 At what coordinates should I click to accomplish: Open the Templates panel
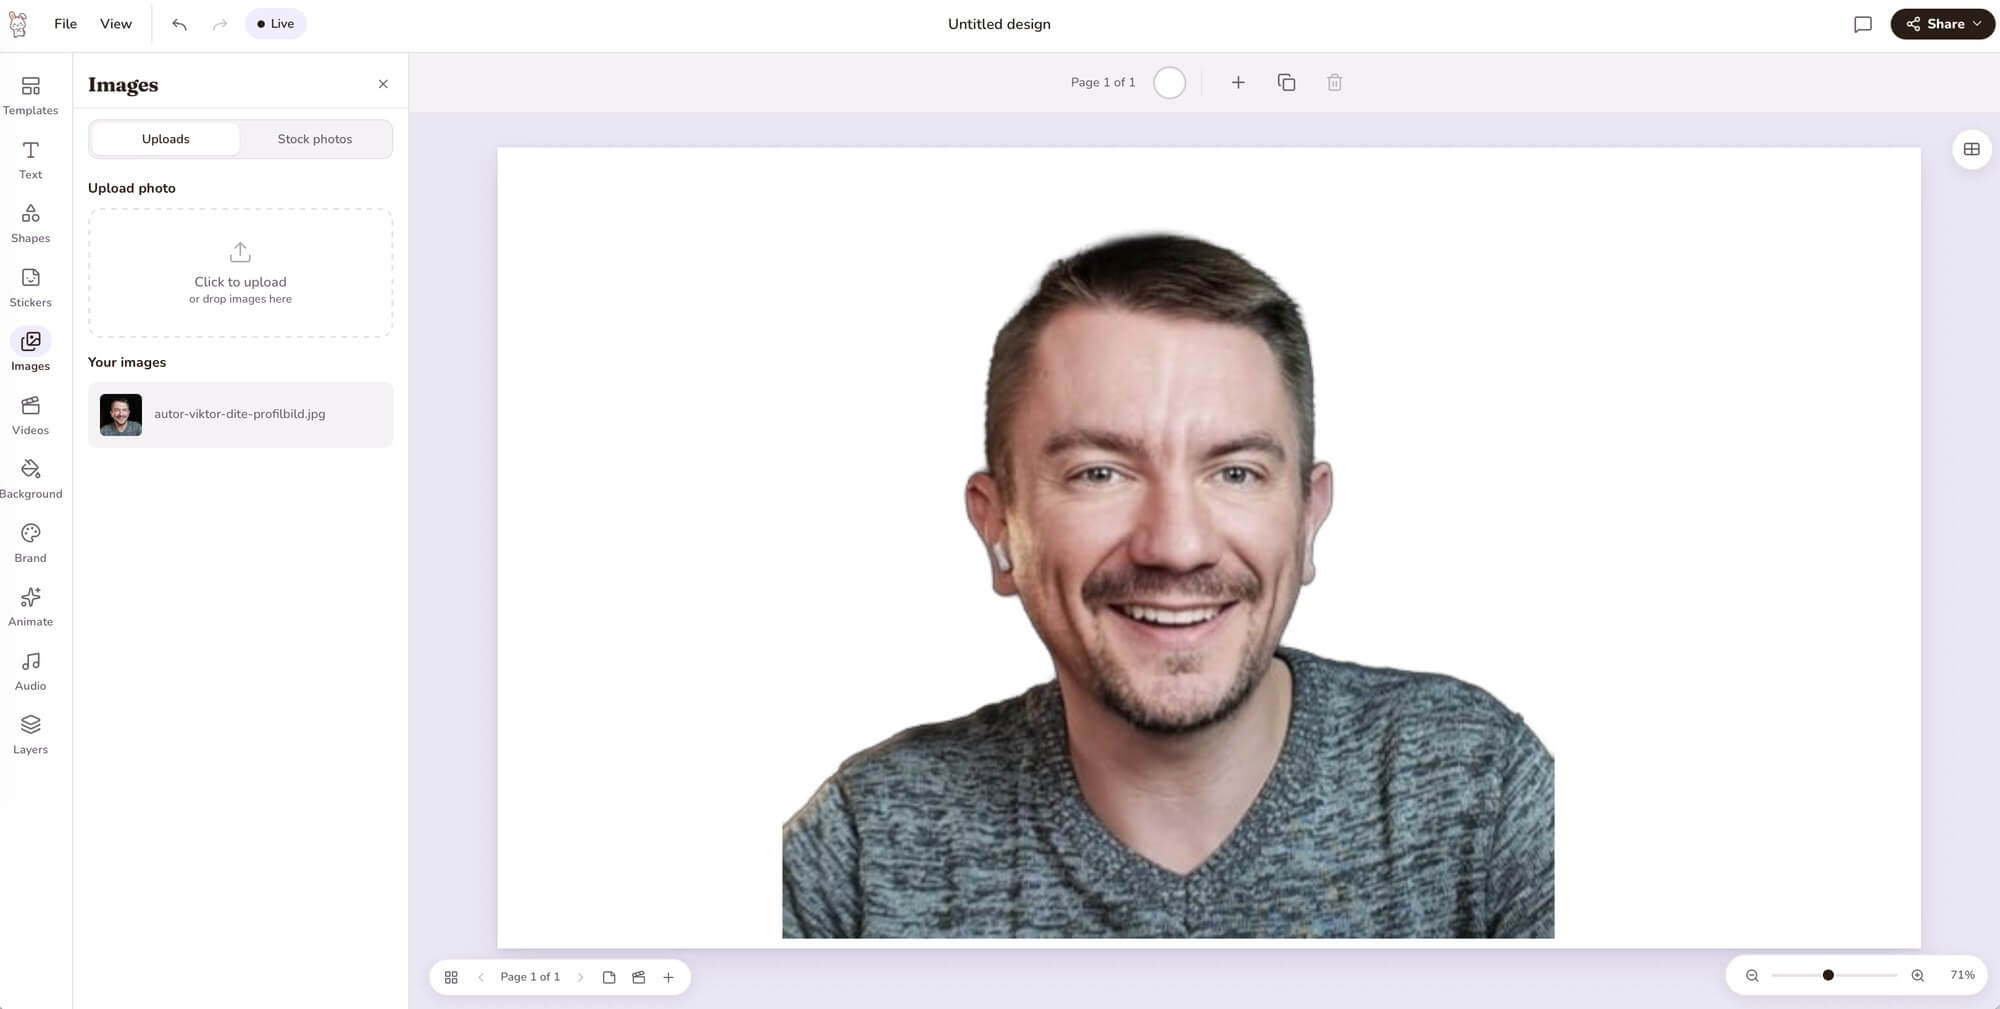click(x=30, y=96)
